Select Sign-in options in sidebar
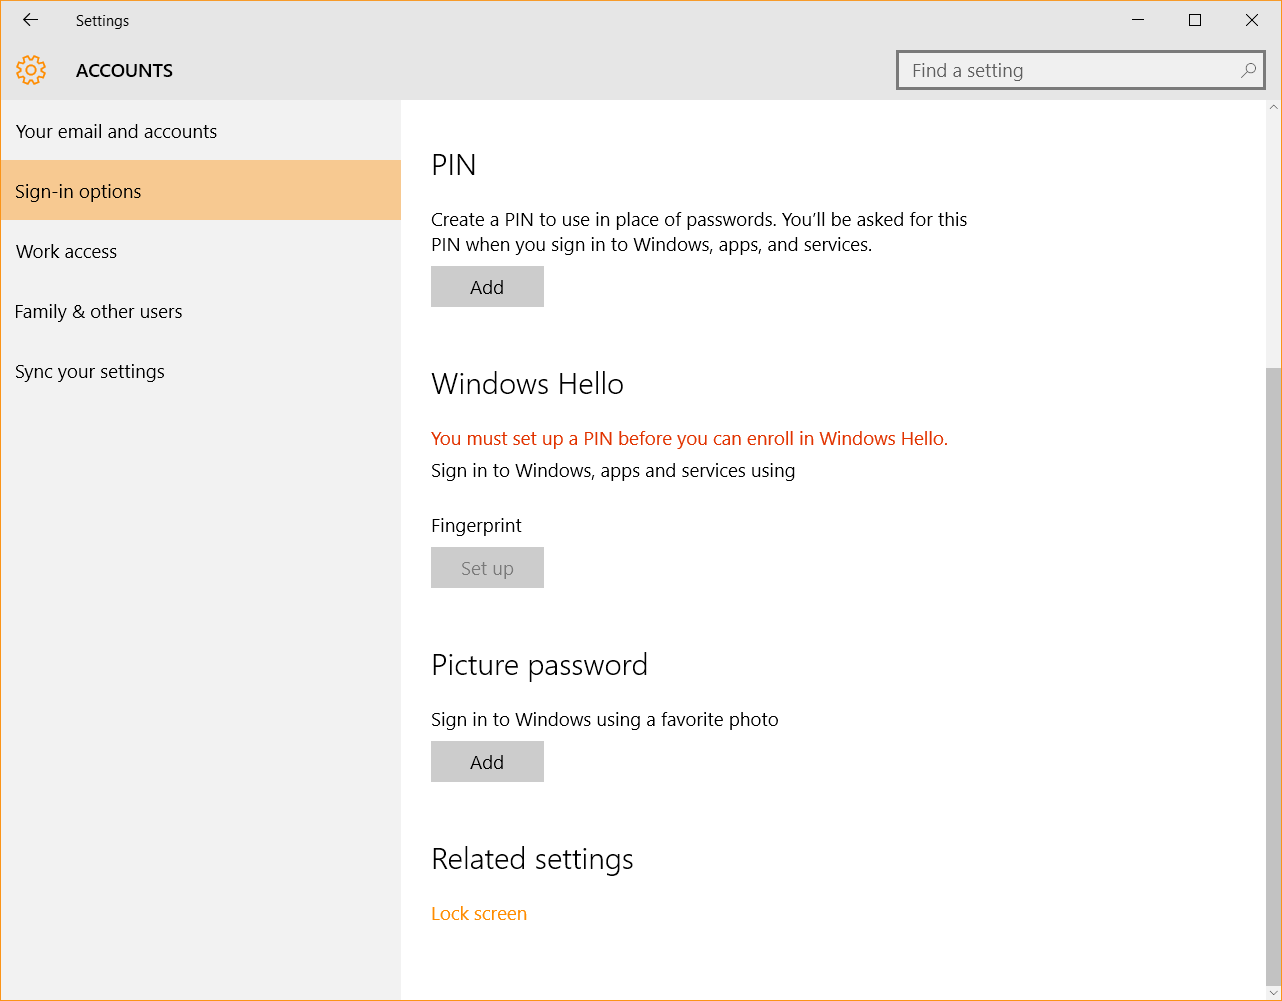 point(200,191)
